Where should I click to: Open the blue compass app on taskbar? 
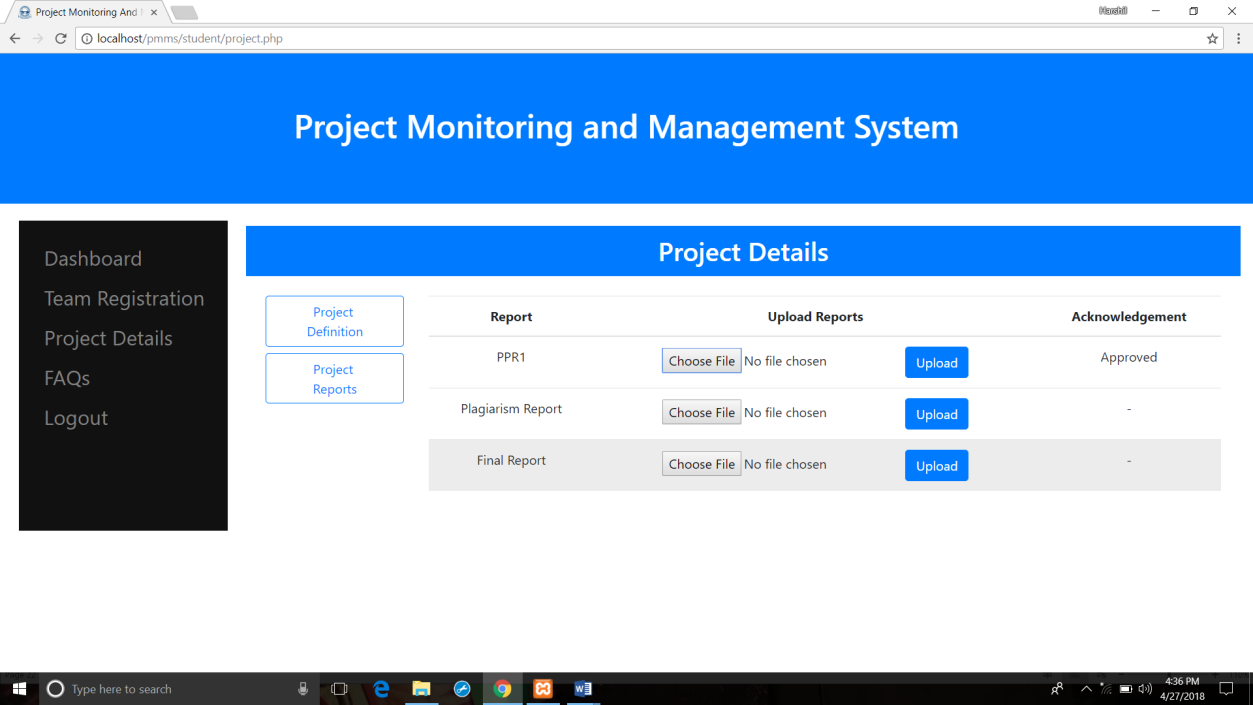[x=462, y=689]
